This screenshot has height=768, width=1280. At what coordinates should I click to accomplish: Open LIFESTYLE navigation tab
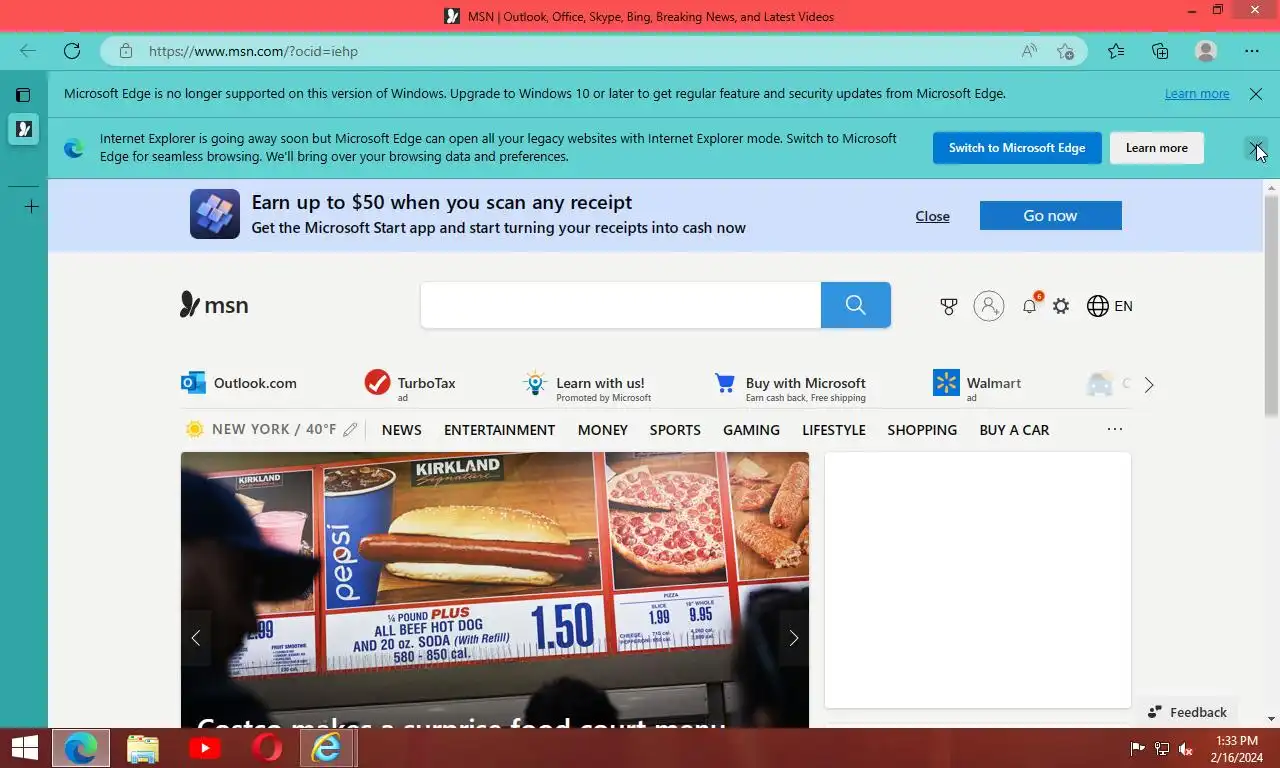click(833, 430)
